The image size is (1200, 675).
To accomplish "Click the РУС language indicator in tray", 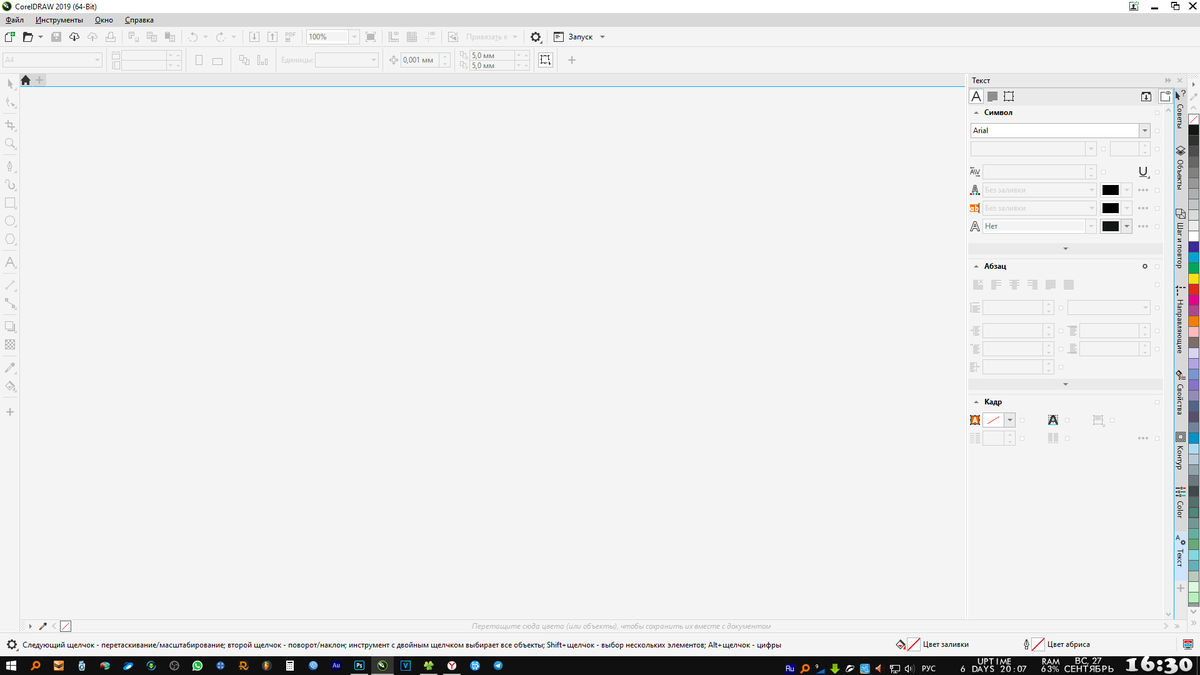I will (x=928, y=667).
